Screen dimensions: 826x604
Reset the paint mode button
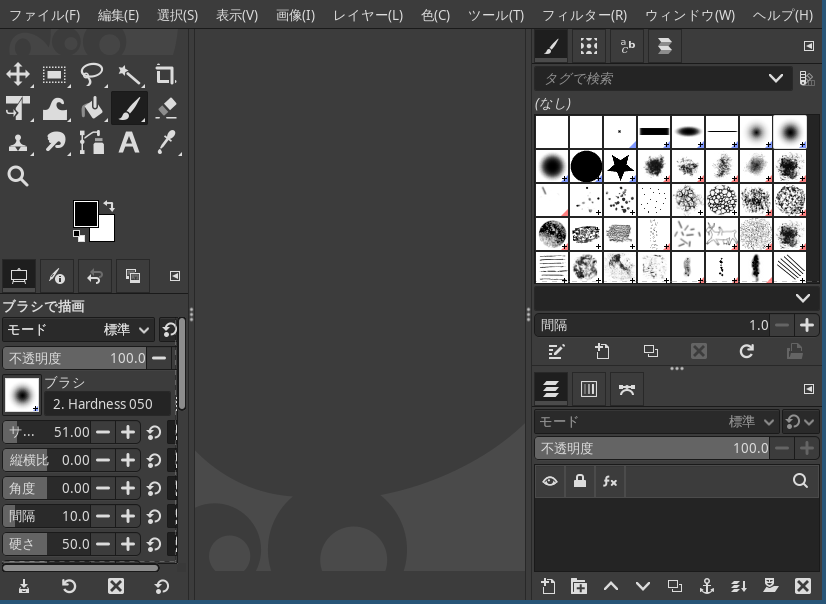(x=169, y=330)
